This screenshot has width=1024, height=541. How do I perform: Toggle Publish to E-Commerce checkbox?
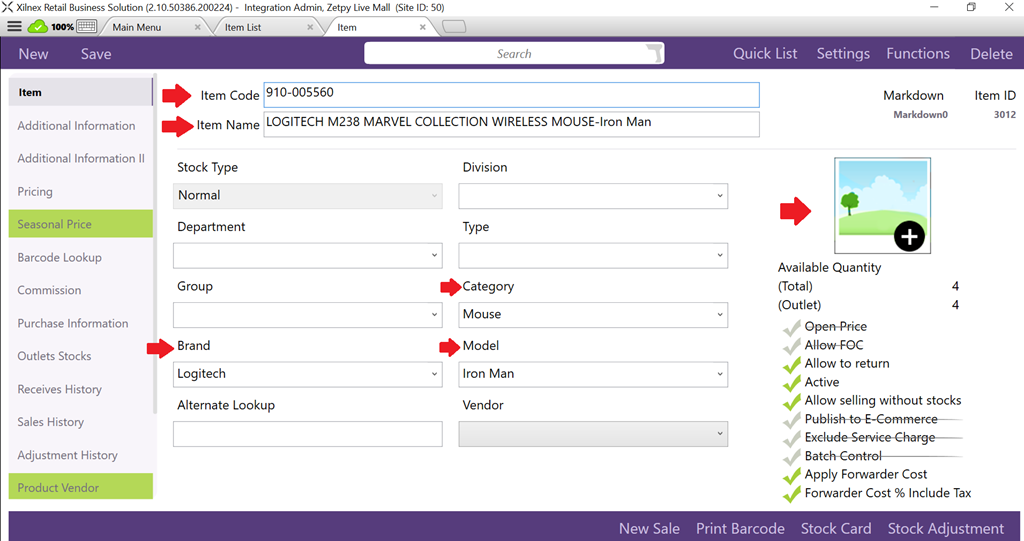(x=792, y=419)
